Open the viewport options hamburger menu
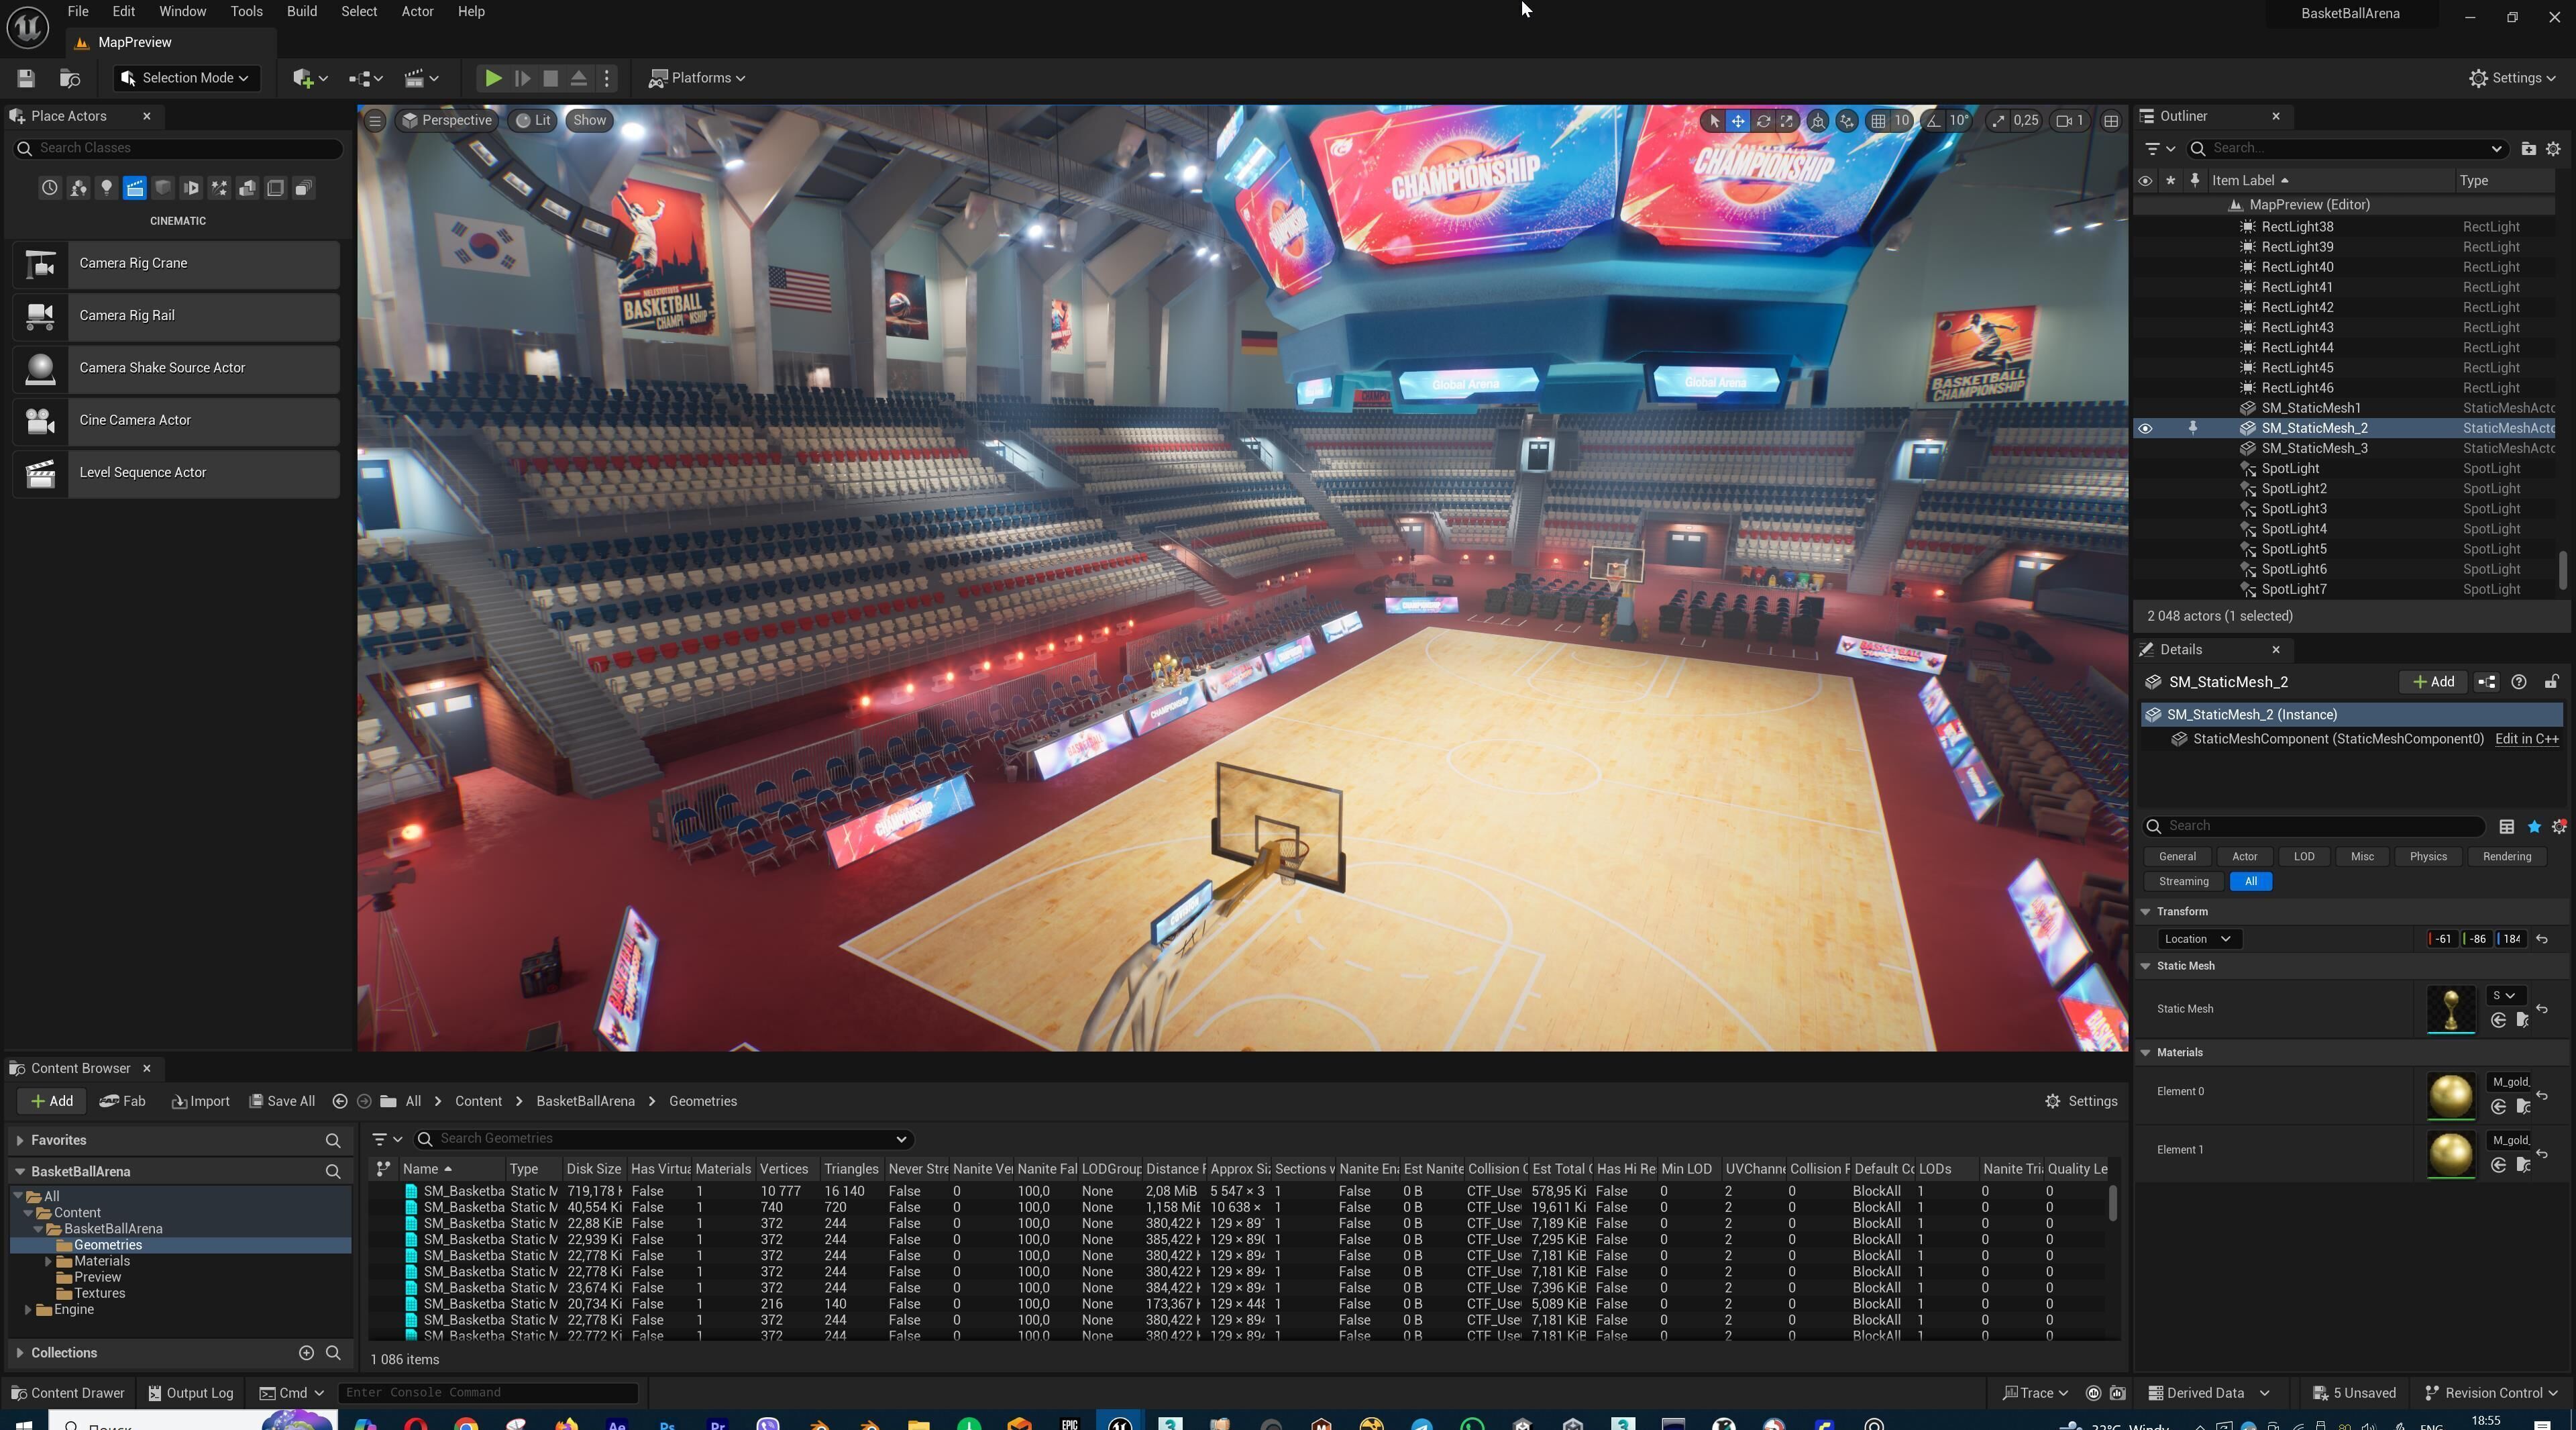2576x1430 pixels. pos(375,121)
